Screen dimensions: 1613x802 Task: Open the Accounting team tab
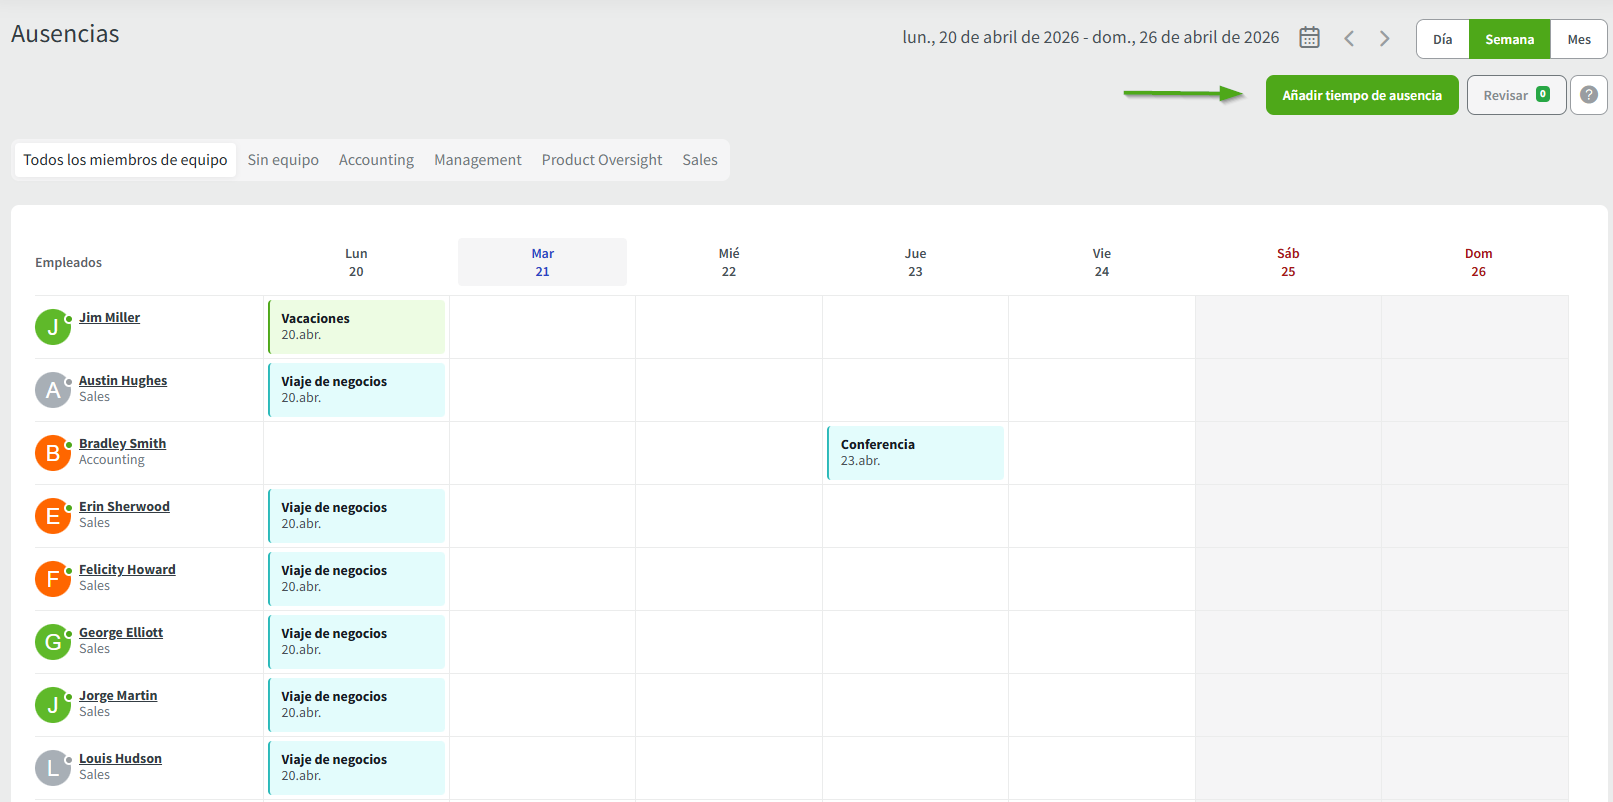[x=376, y=160]
